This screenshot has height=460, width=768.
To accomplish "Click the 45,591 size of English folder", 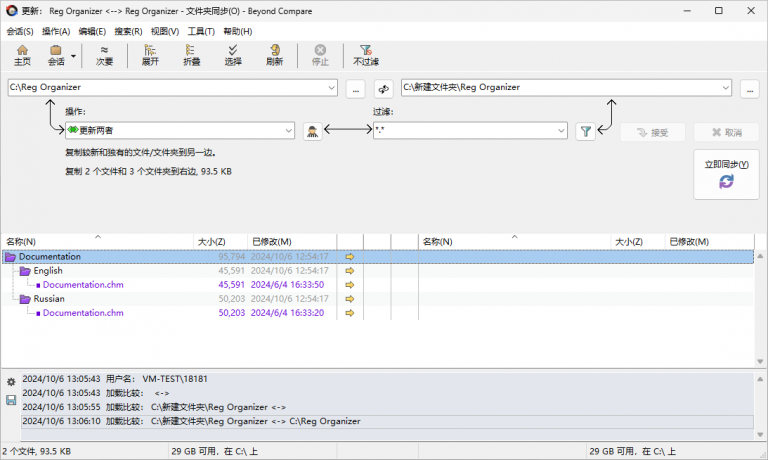I will 231,271.
